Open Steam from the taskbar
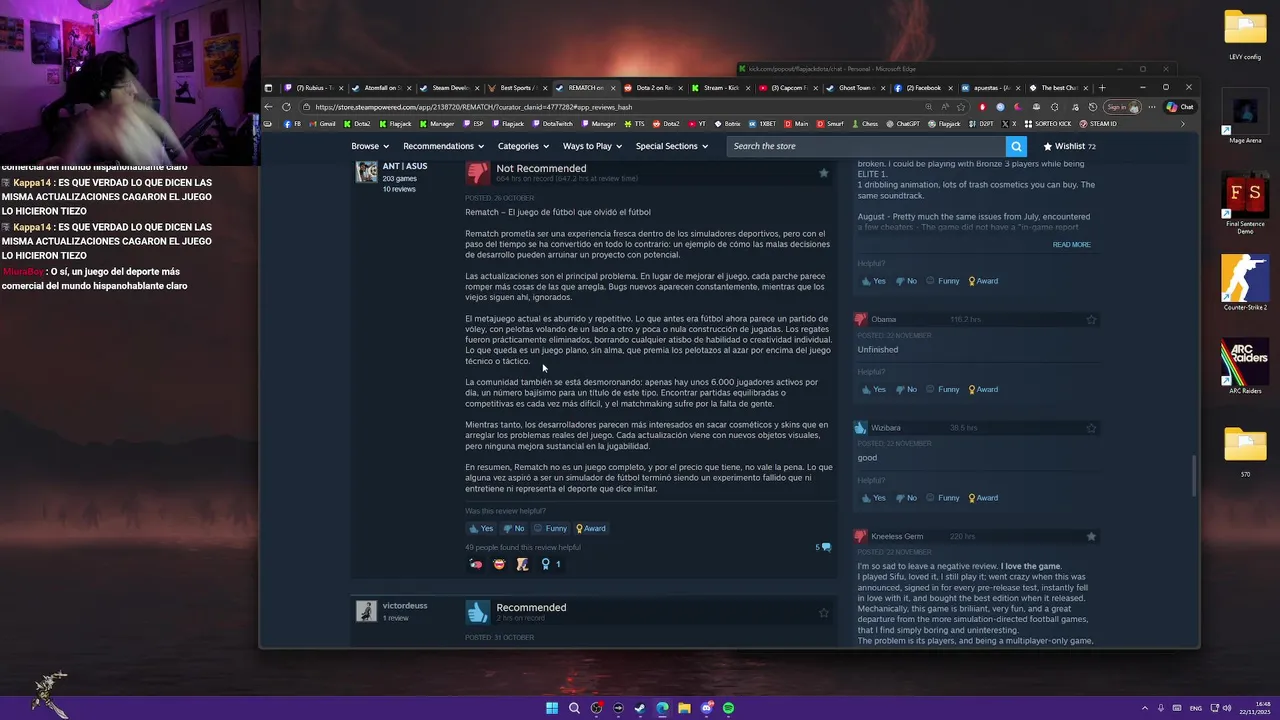The width and height of the screenshot is (1280, 720). [x=640, y=708]
